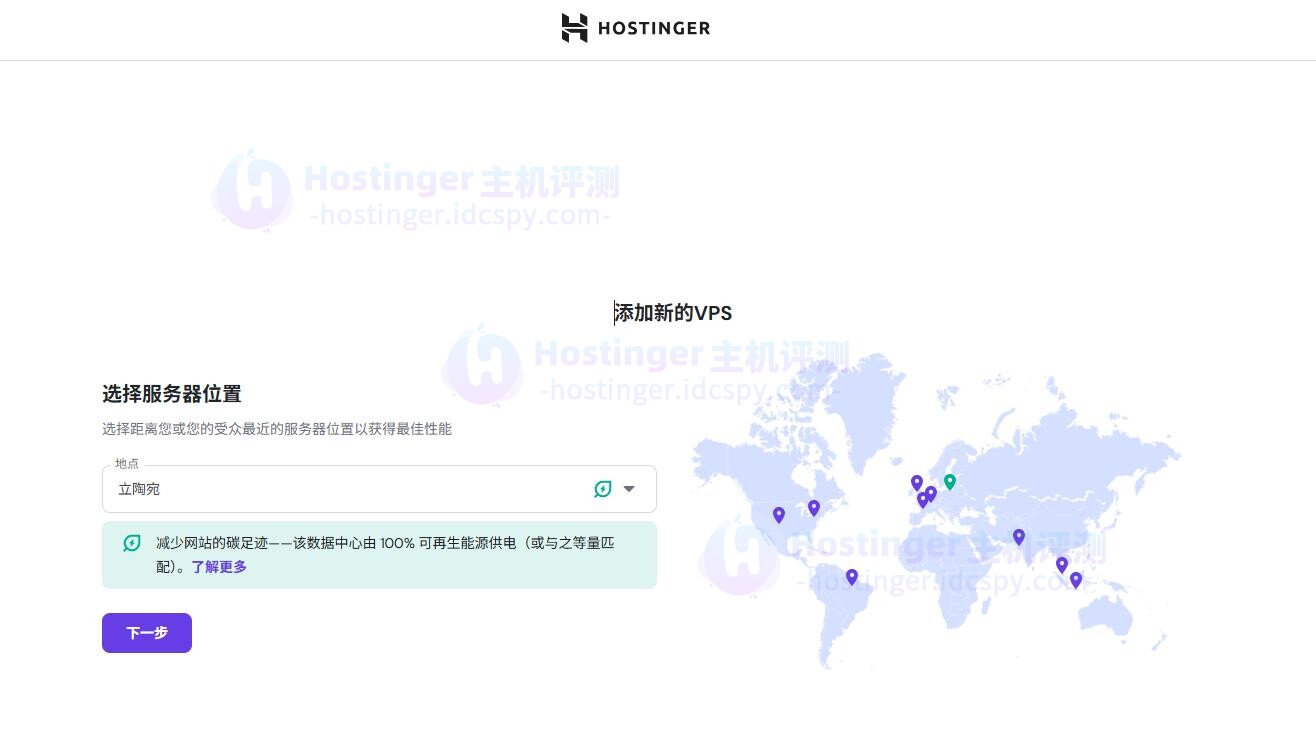Viewport: 1316px width, 748px height.
Task: Click the Netherlands map pin in Europe
Action: pos(931,492)
